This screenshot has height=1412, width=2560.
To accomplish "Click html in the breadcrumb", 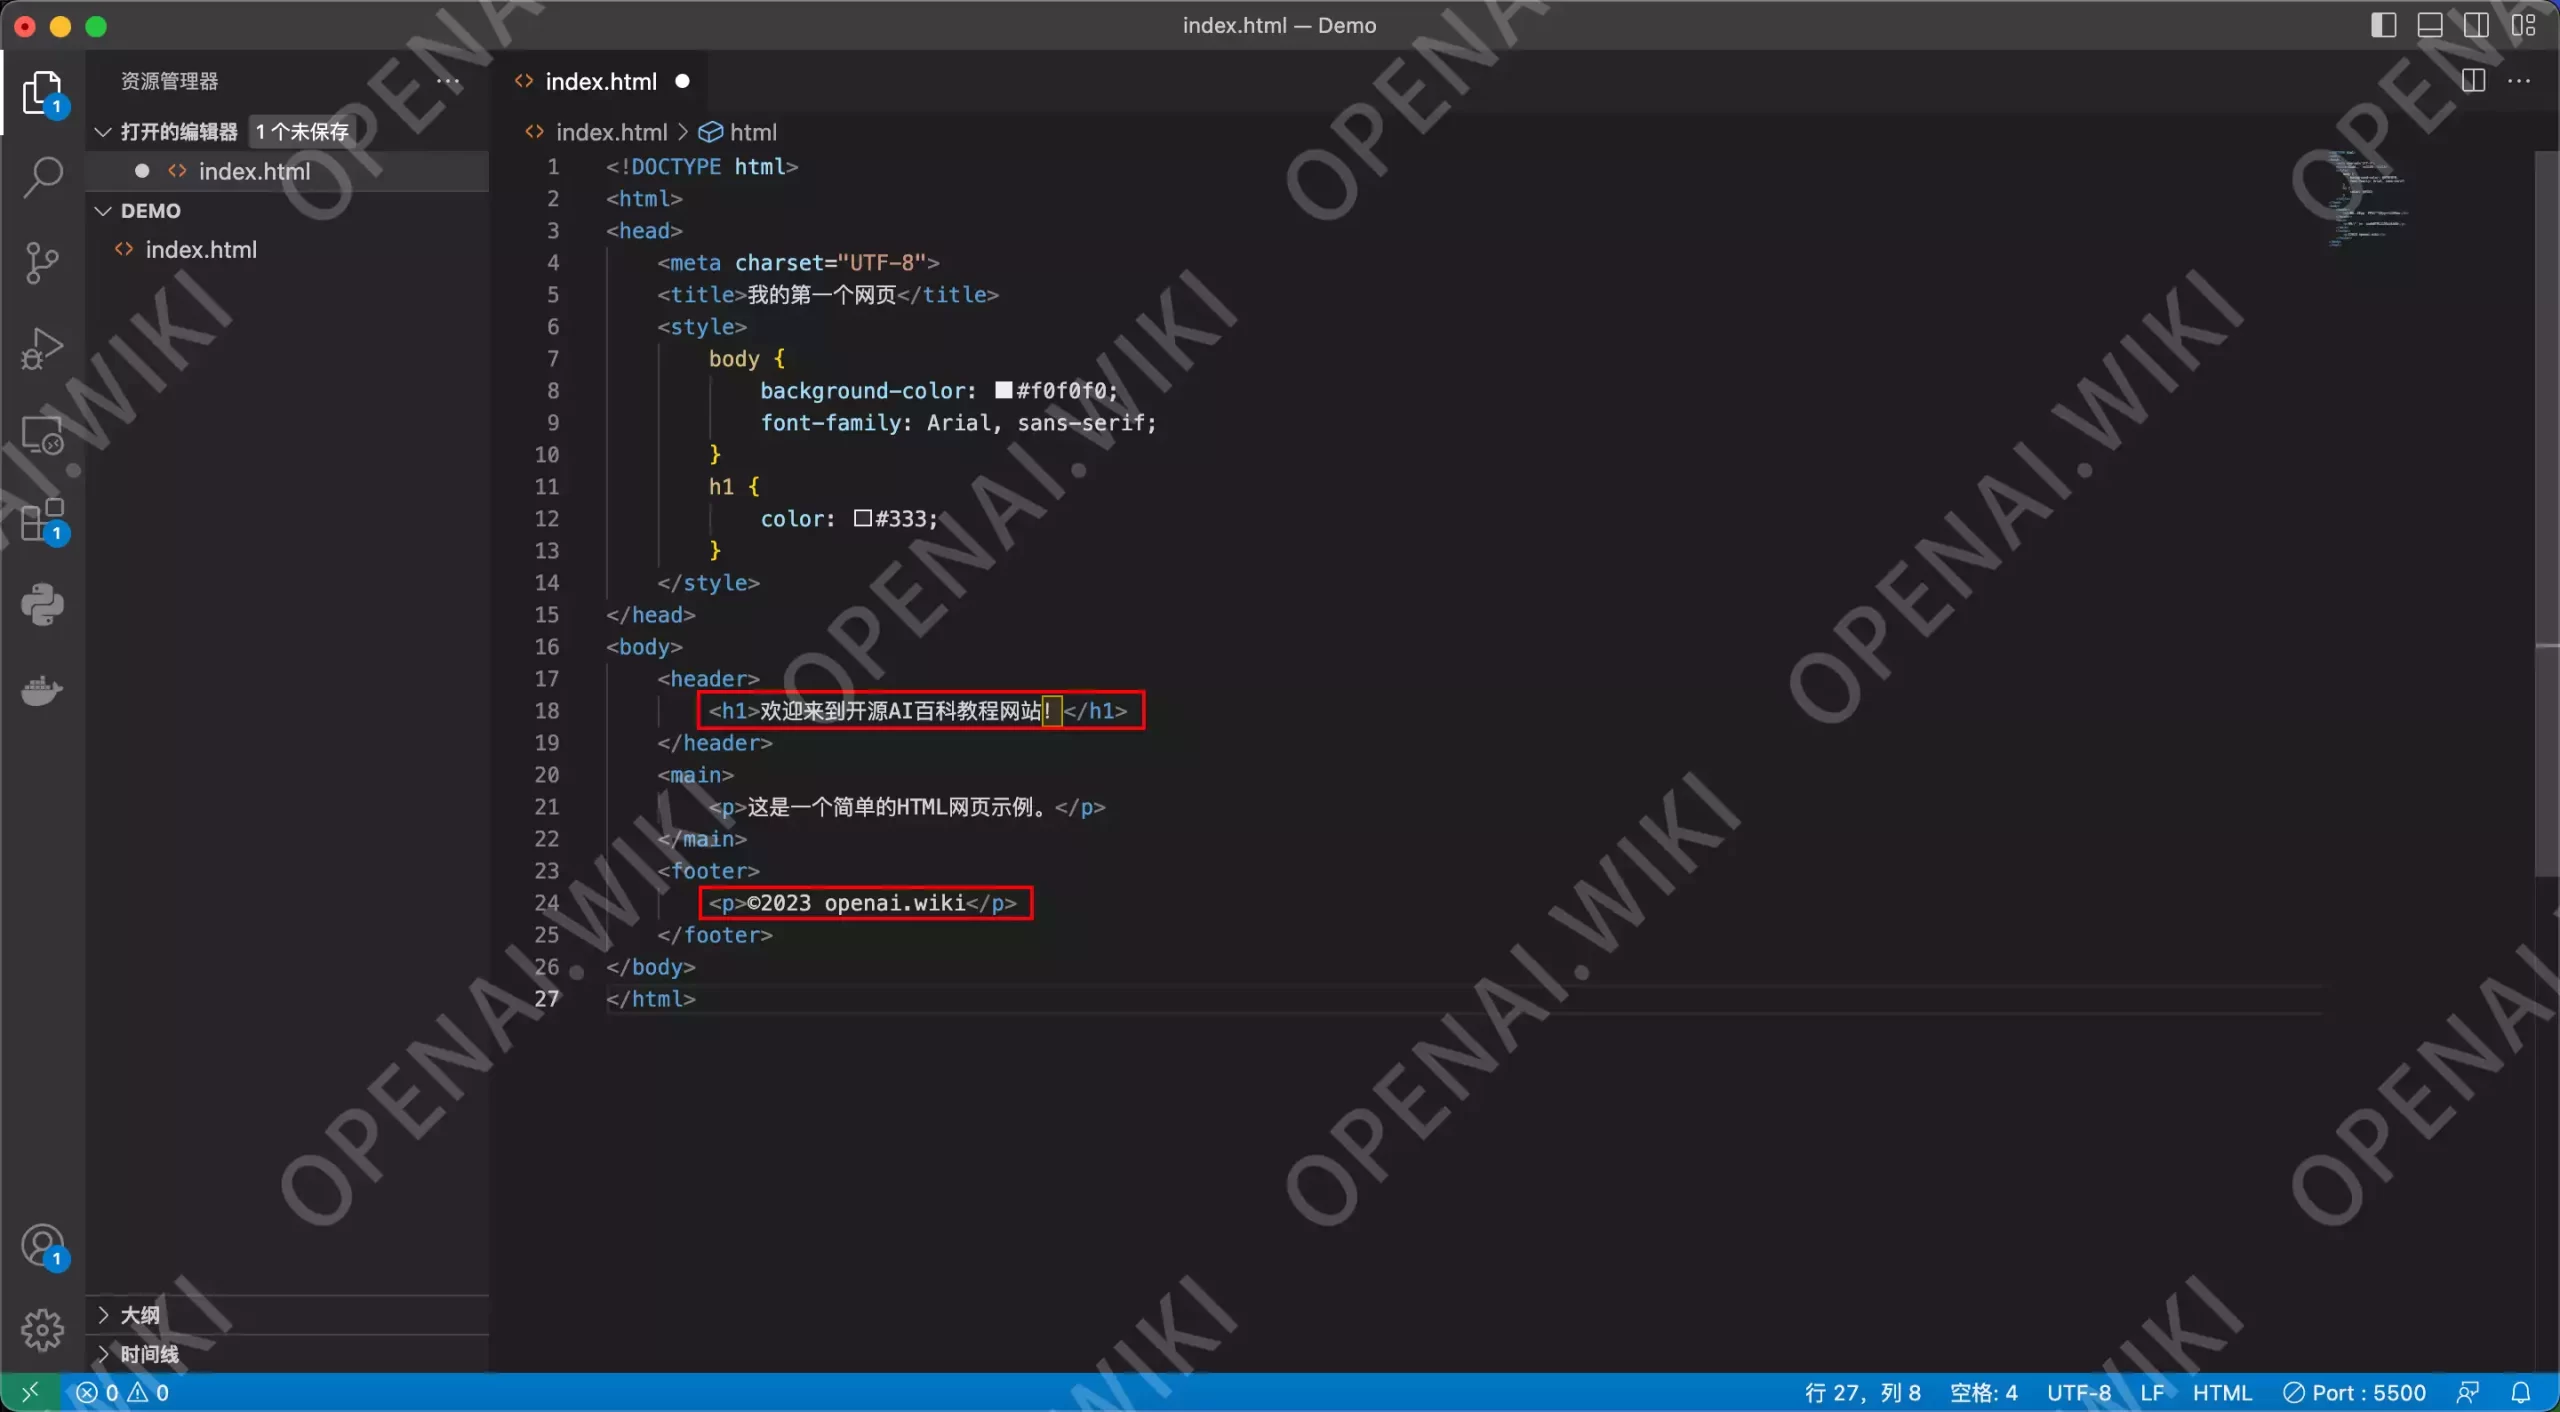I will pos(752,132).
